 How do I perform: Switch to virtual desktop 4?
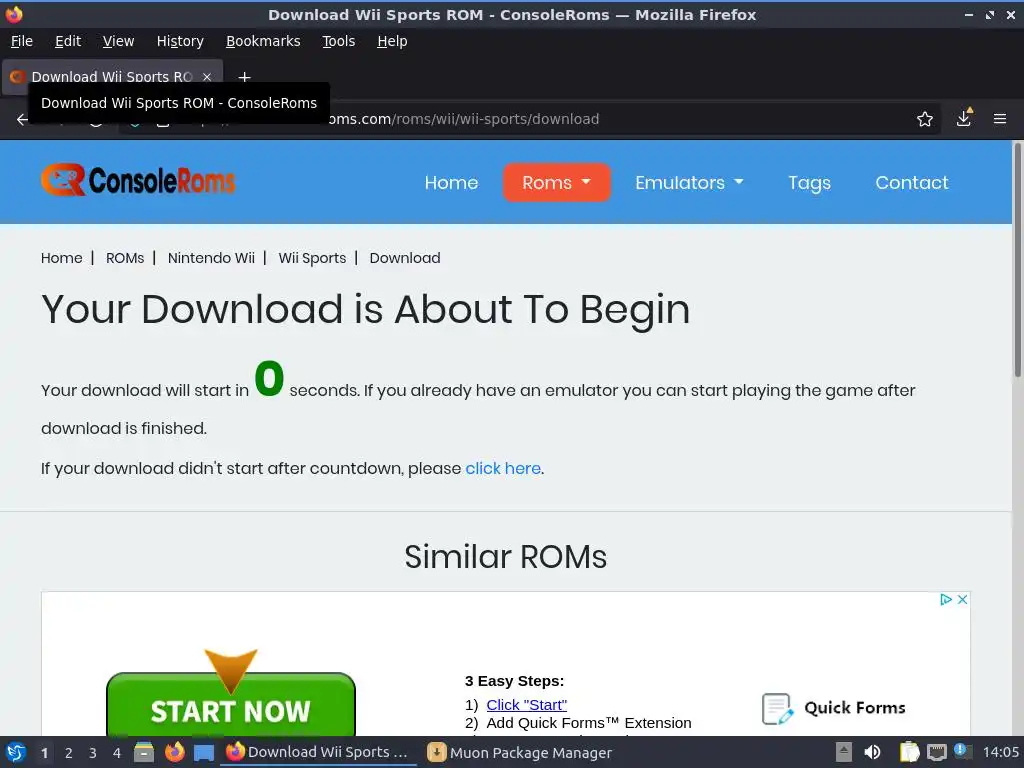tap(117, 753)
